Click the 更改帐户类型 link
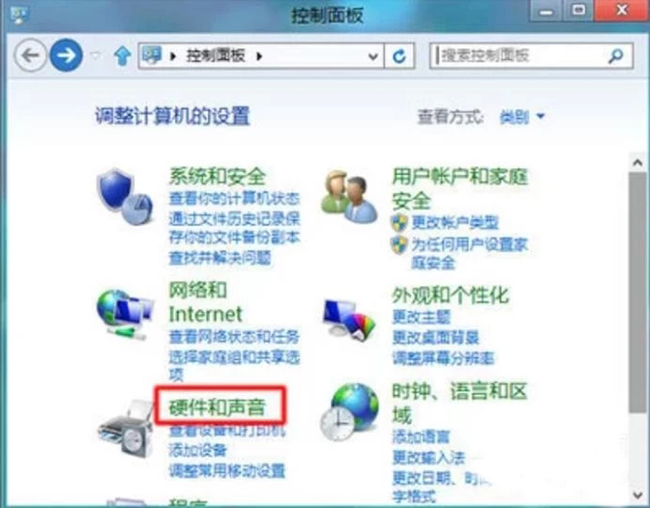 pyautogui.click(x=455, y=223)
